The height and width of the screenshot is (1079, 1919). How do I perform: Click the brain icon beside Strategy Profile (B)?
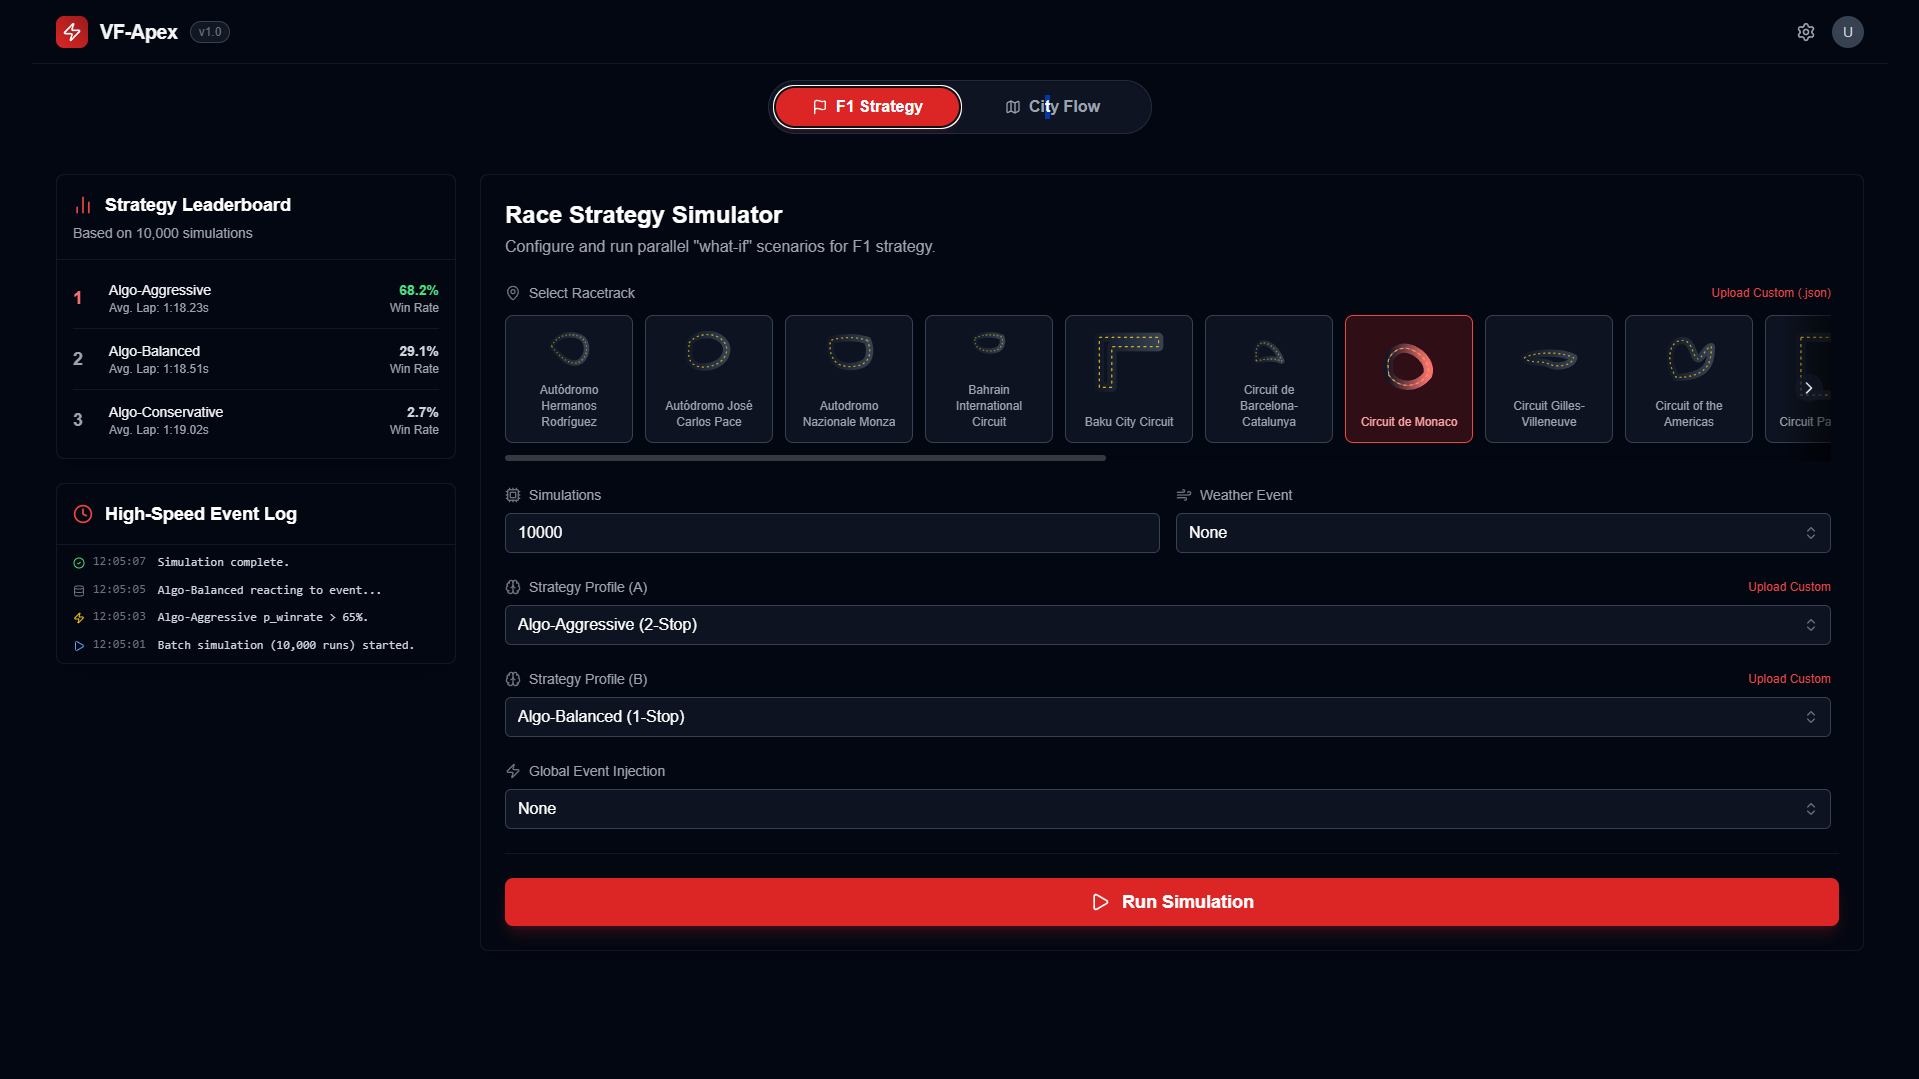[x=513, y=679]
